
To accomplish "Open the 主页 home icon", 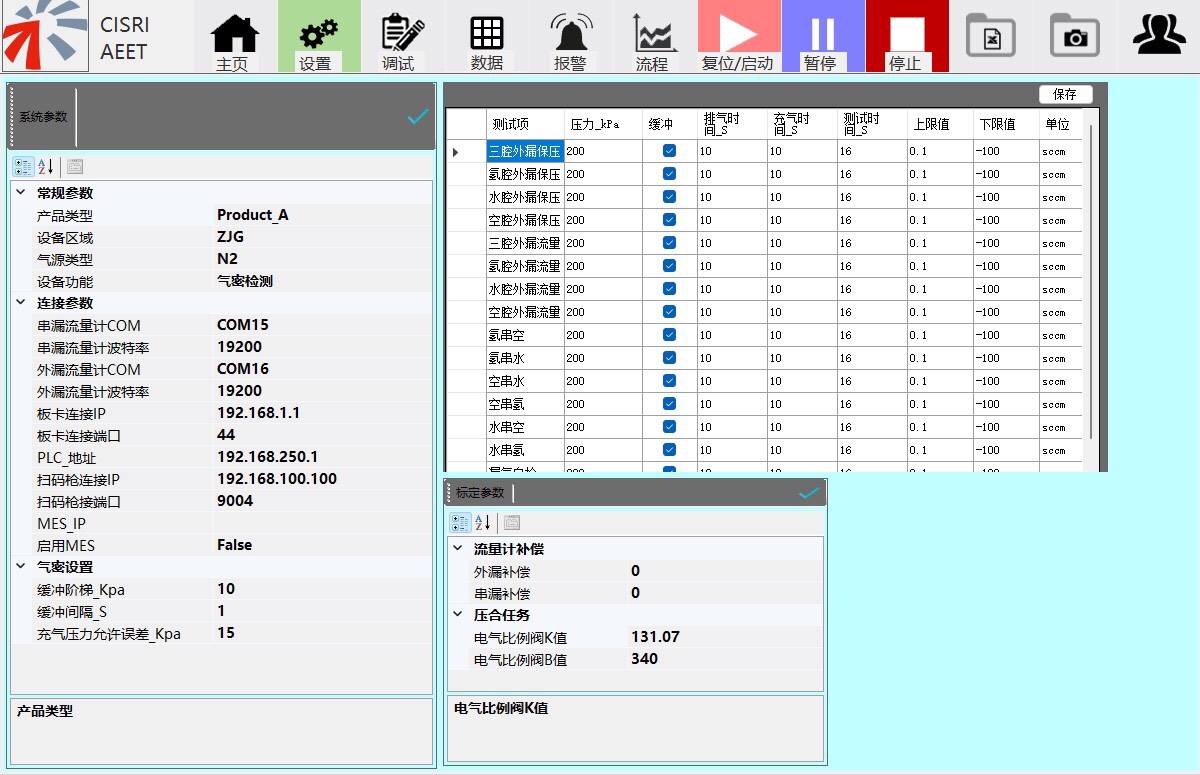I will coord(235,37).
